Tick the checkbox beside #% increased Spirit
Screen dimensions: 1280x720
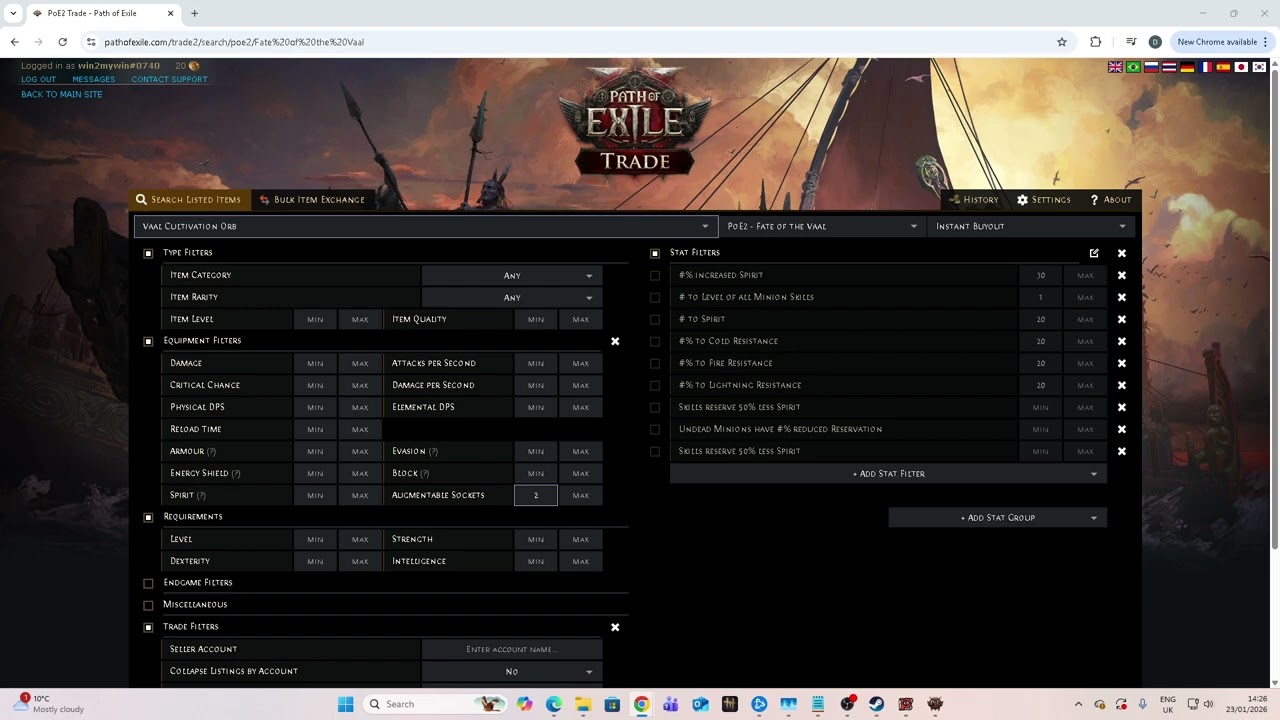[655, 275]
